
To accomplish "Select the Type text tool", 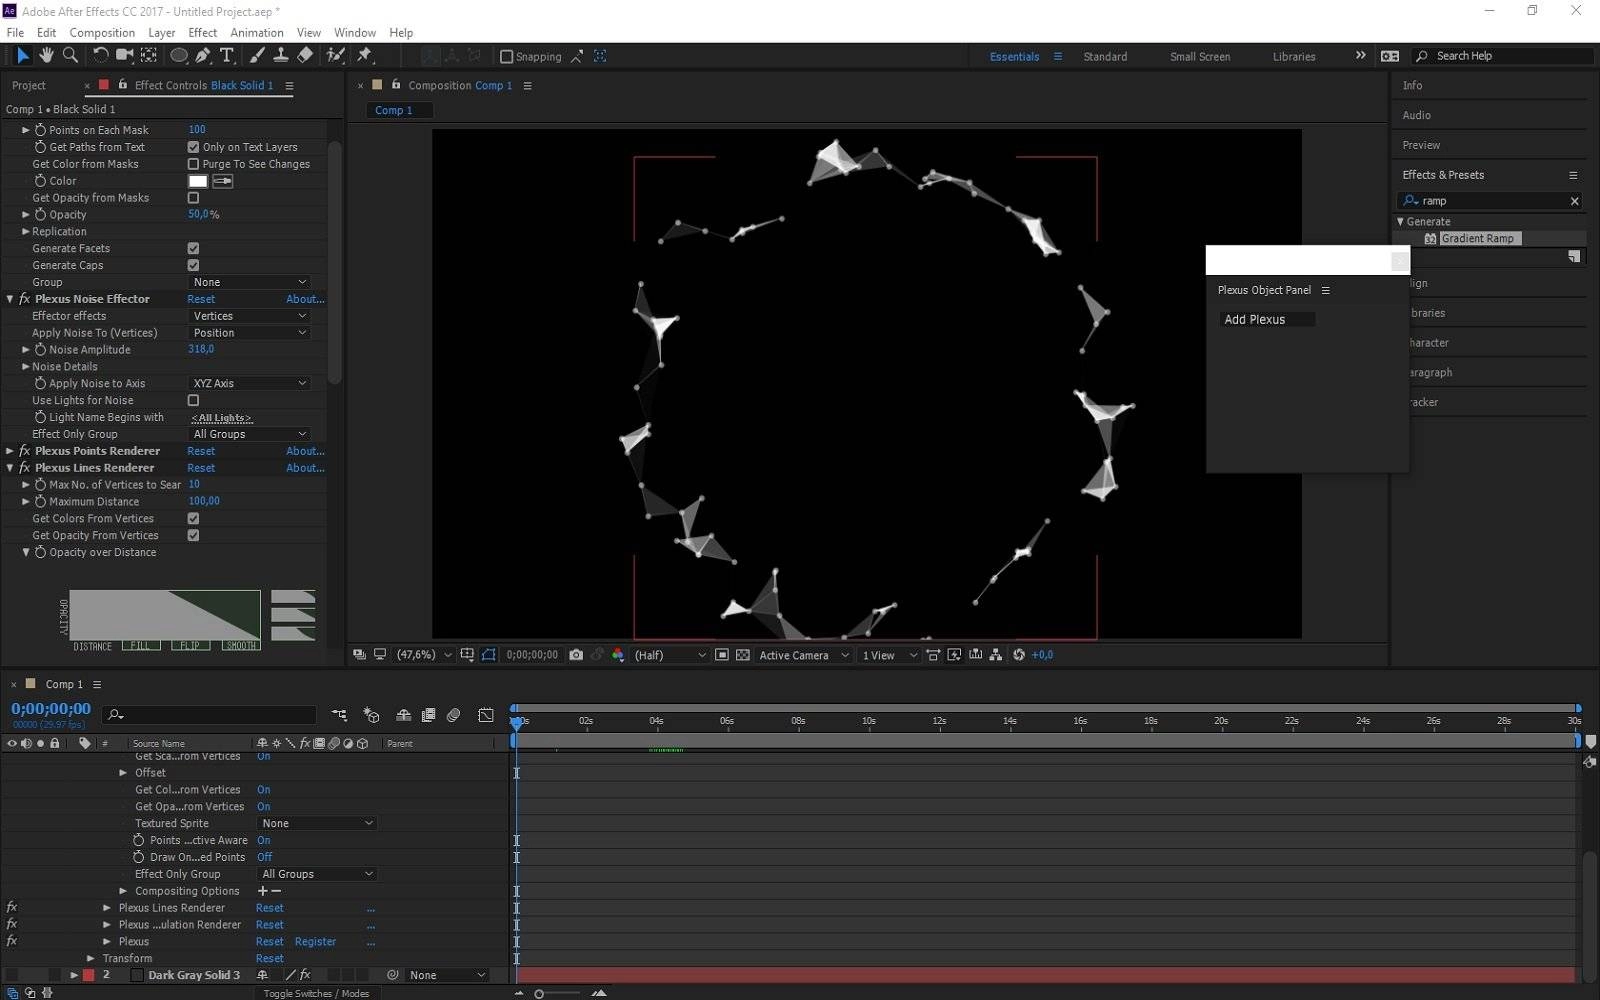I will (227, 56).
